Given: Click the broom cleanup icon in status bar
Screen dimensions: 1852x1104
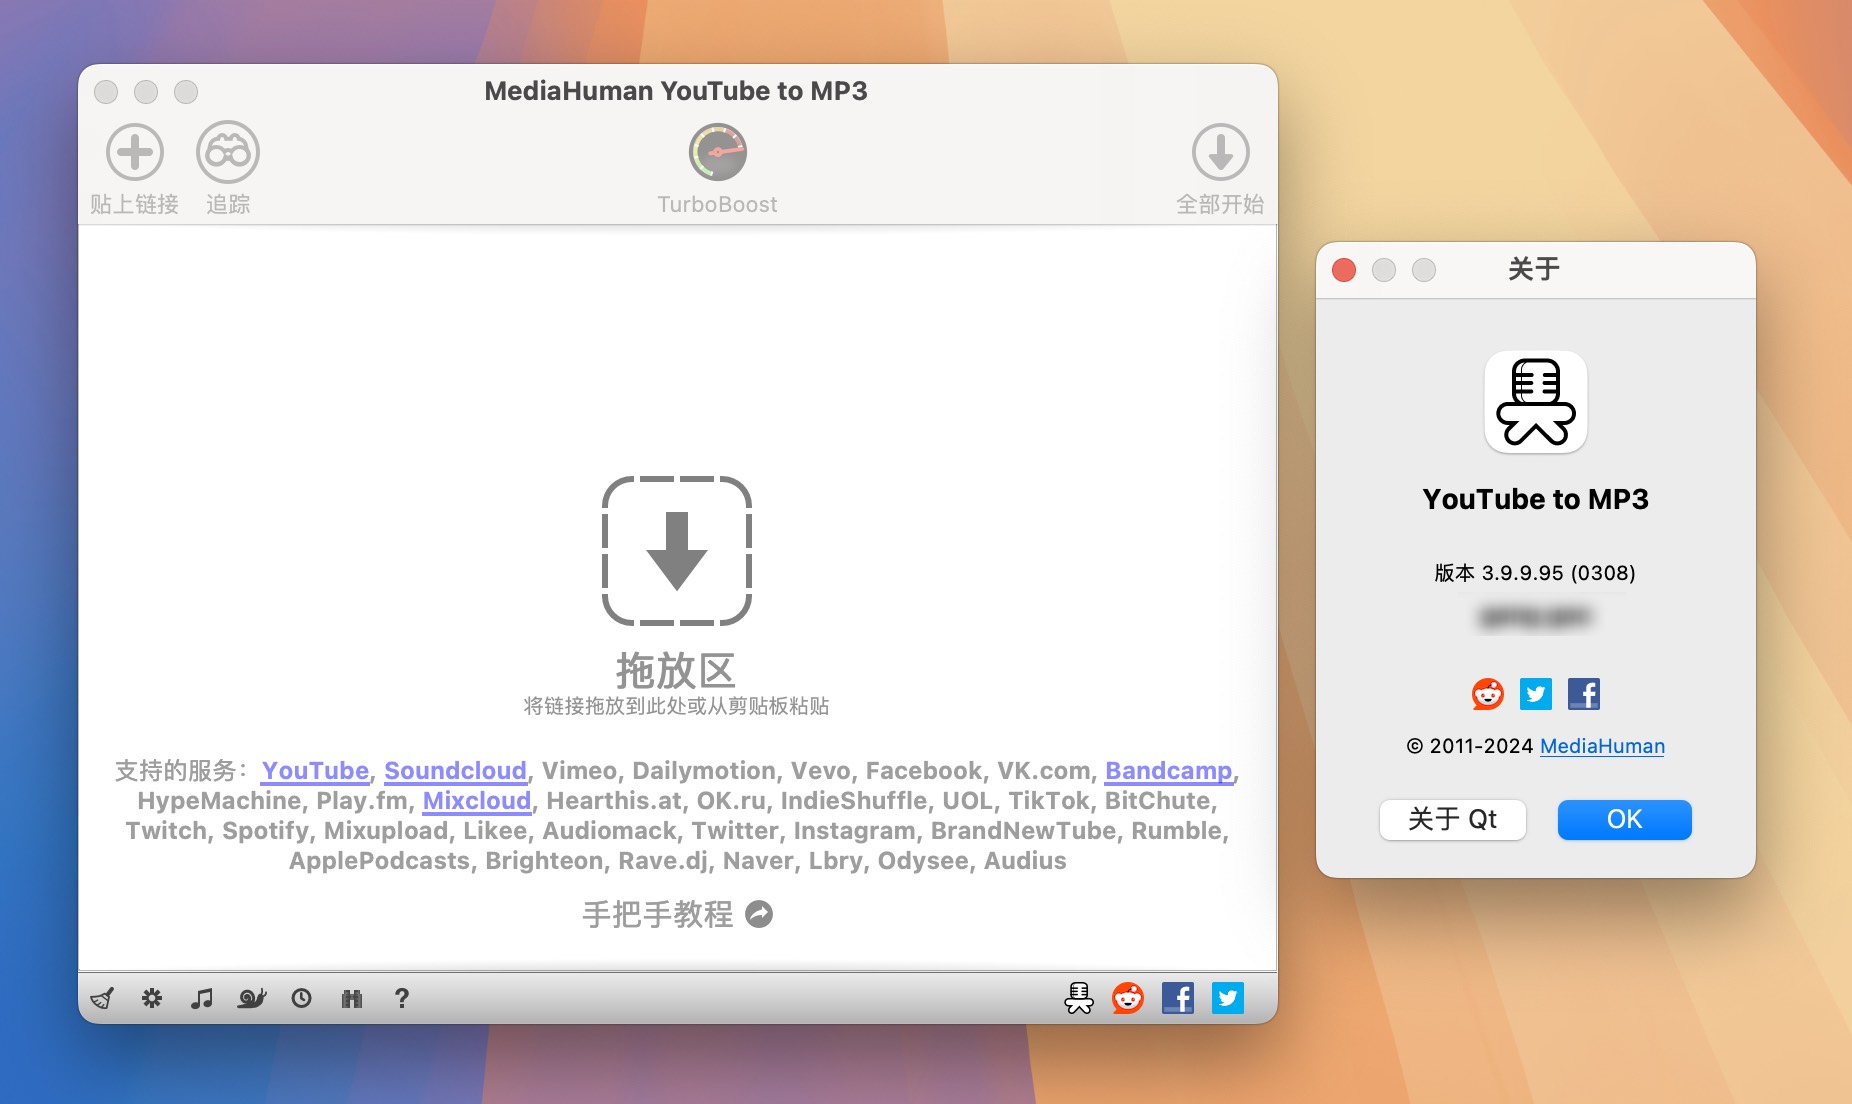Looking at the screenshot, I should point(102,998).
